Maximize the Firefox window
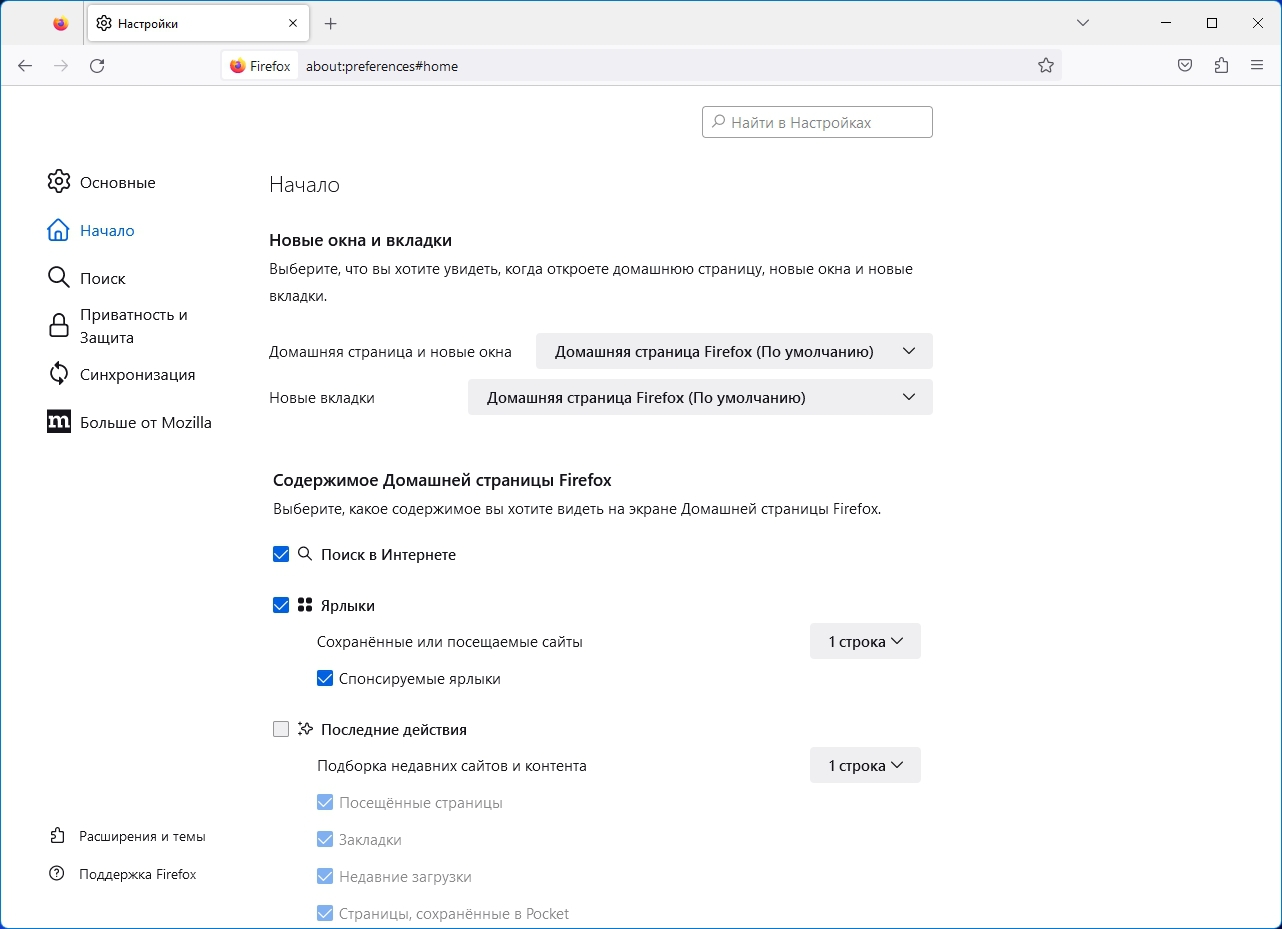 pos(1212,23)
